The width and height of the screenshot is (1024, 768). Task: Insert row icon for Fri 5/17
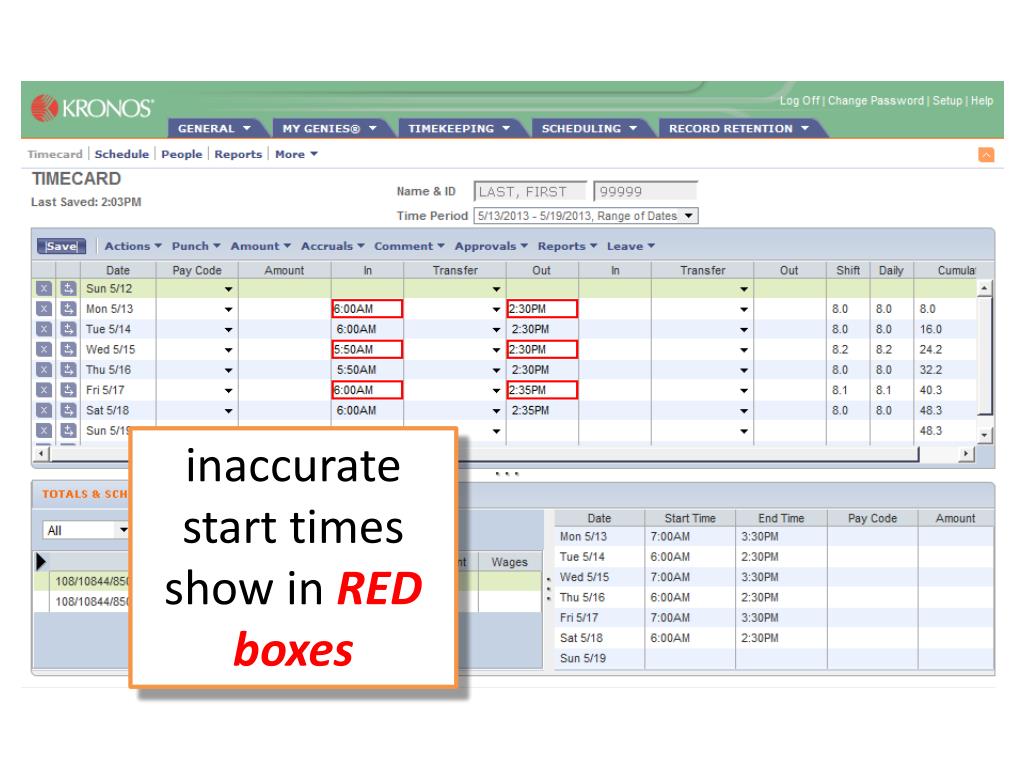tap(68, 390)
